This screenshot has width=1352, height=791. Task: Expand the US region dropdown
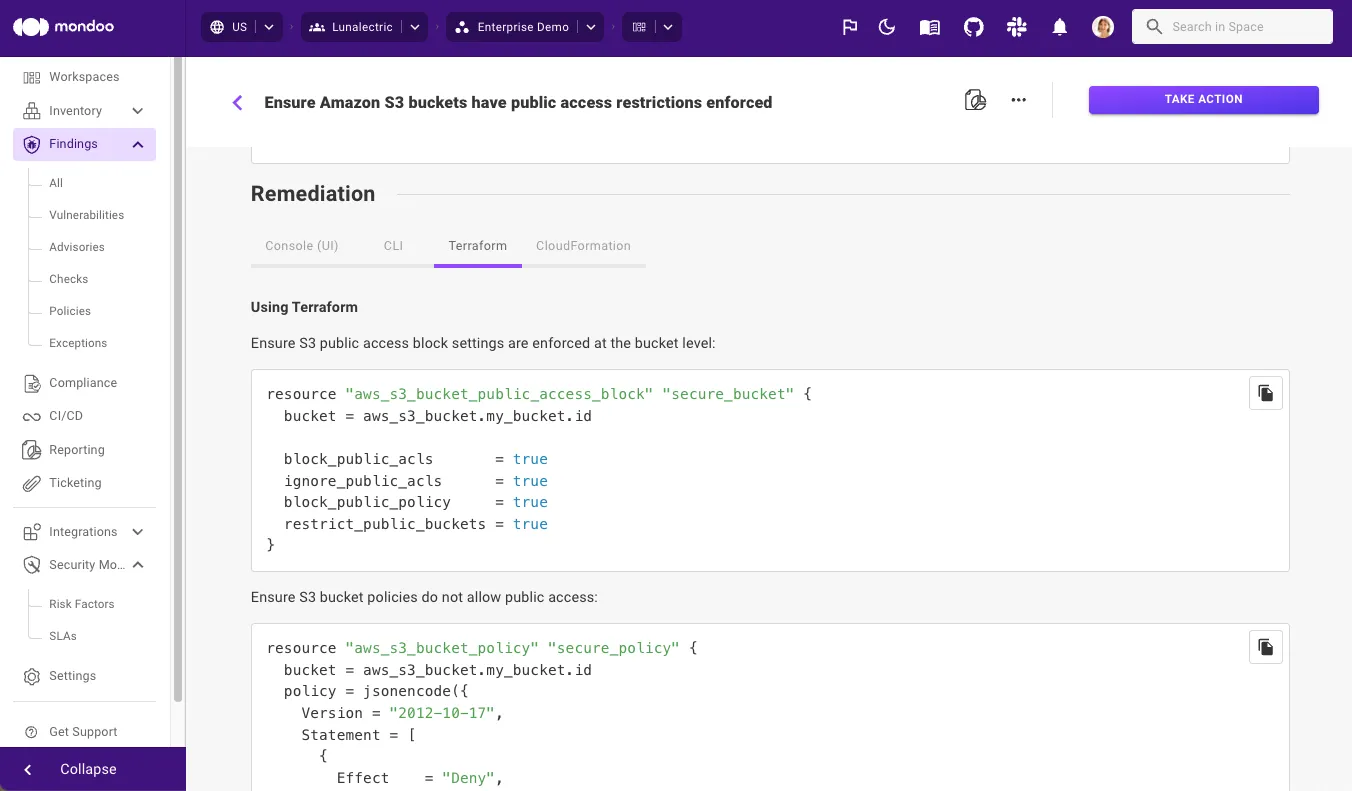coord(269,27)
